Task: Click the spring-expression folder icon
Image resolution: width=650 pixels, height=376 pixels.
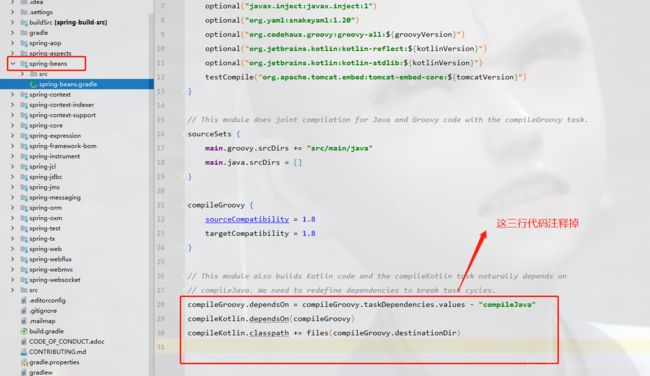Action: pyautogui.click(x=24, y=136)
